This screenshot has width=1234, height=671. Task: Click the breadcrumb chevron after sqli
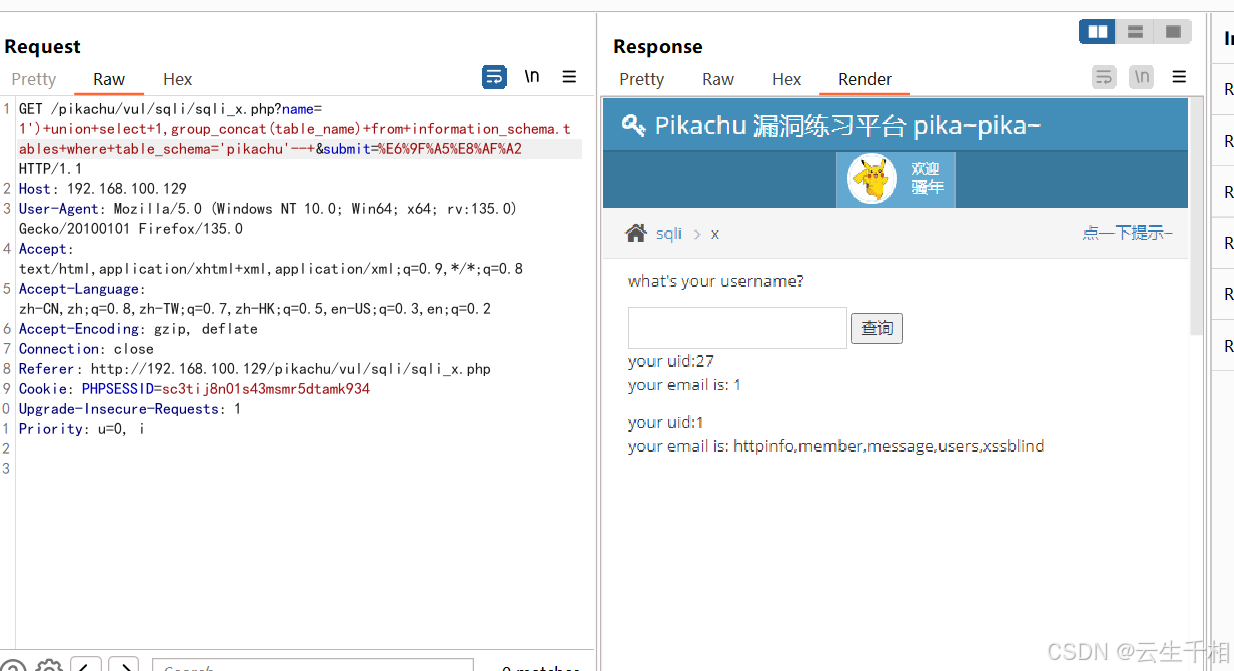(696, 234)
